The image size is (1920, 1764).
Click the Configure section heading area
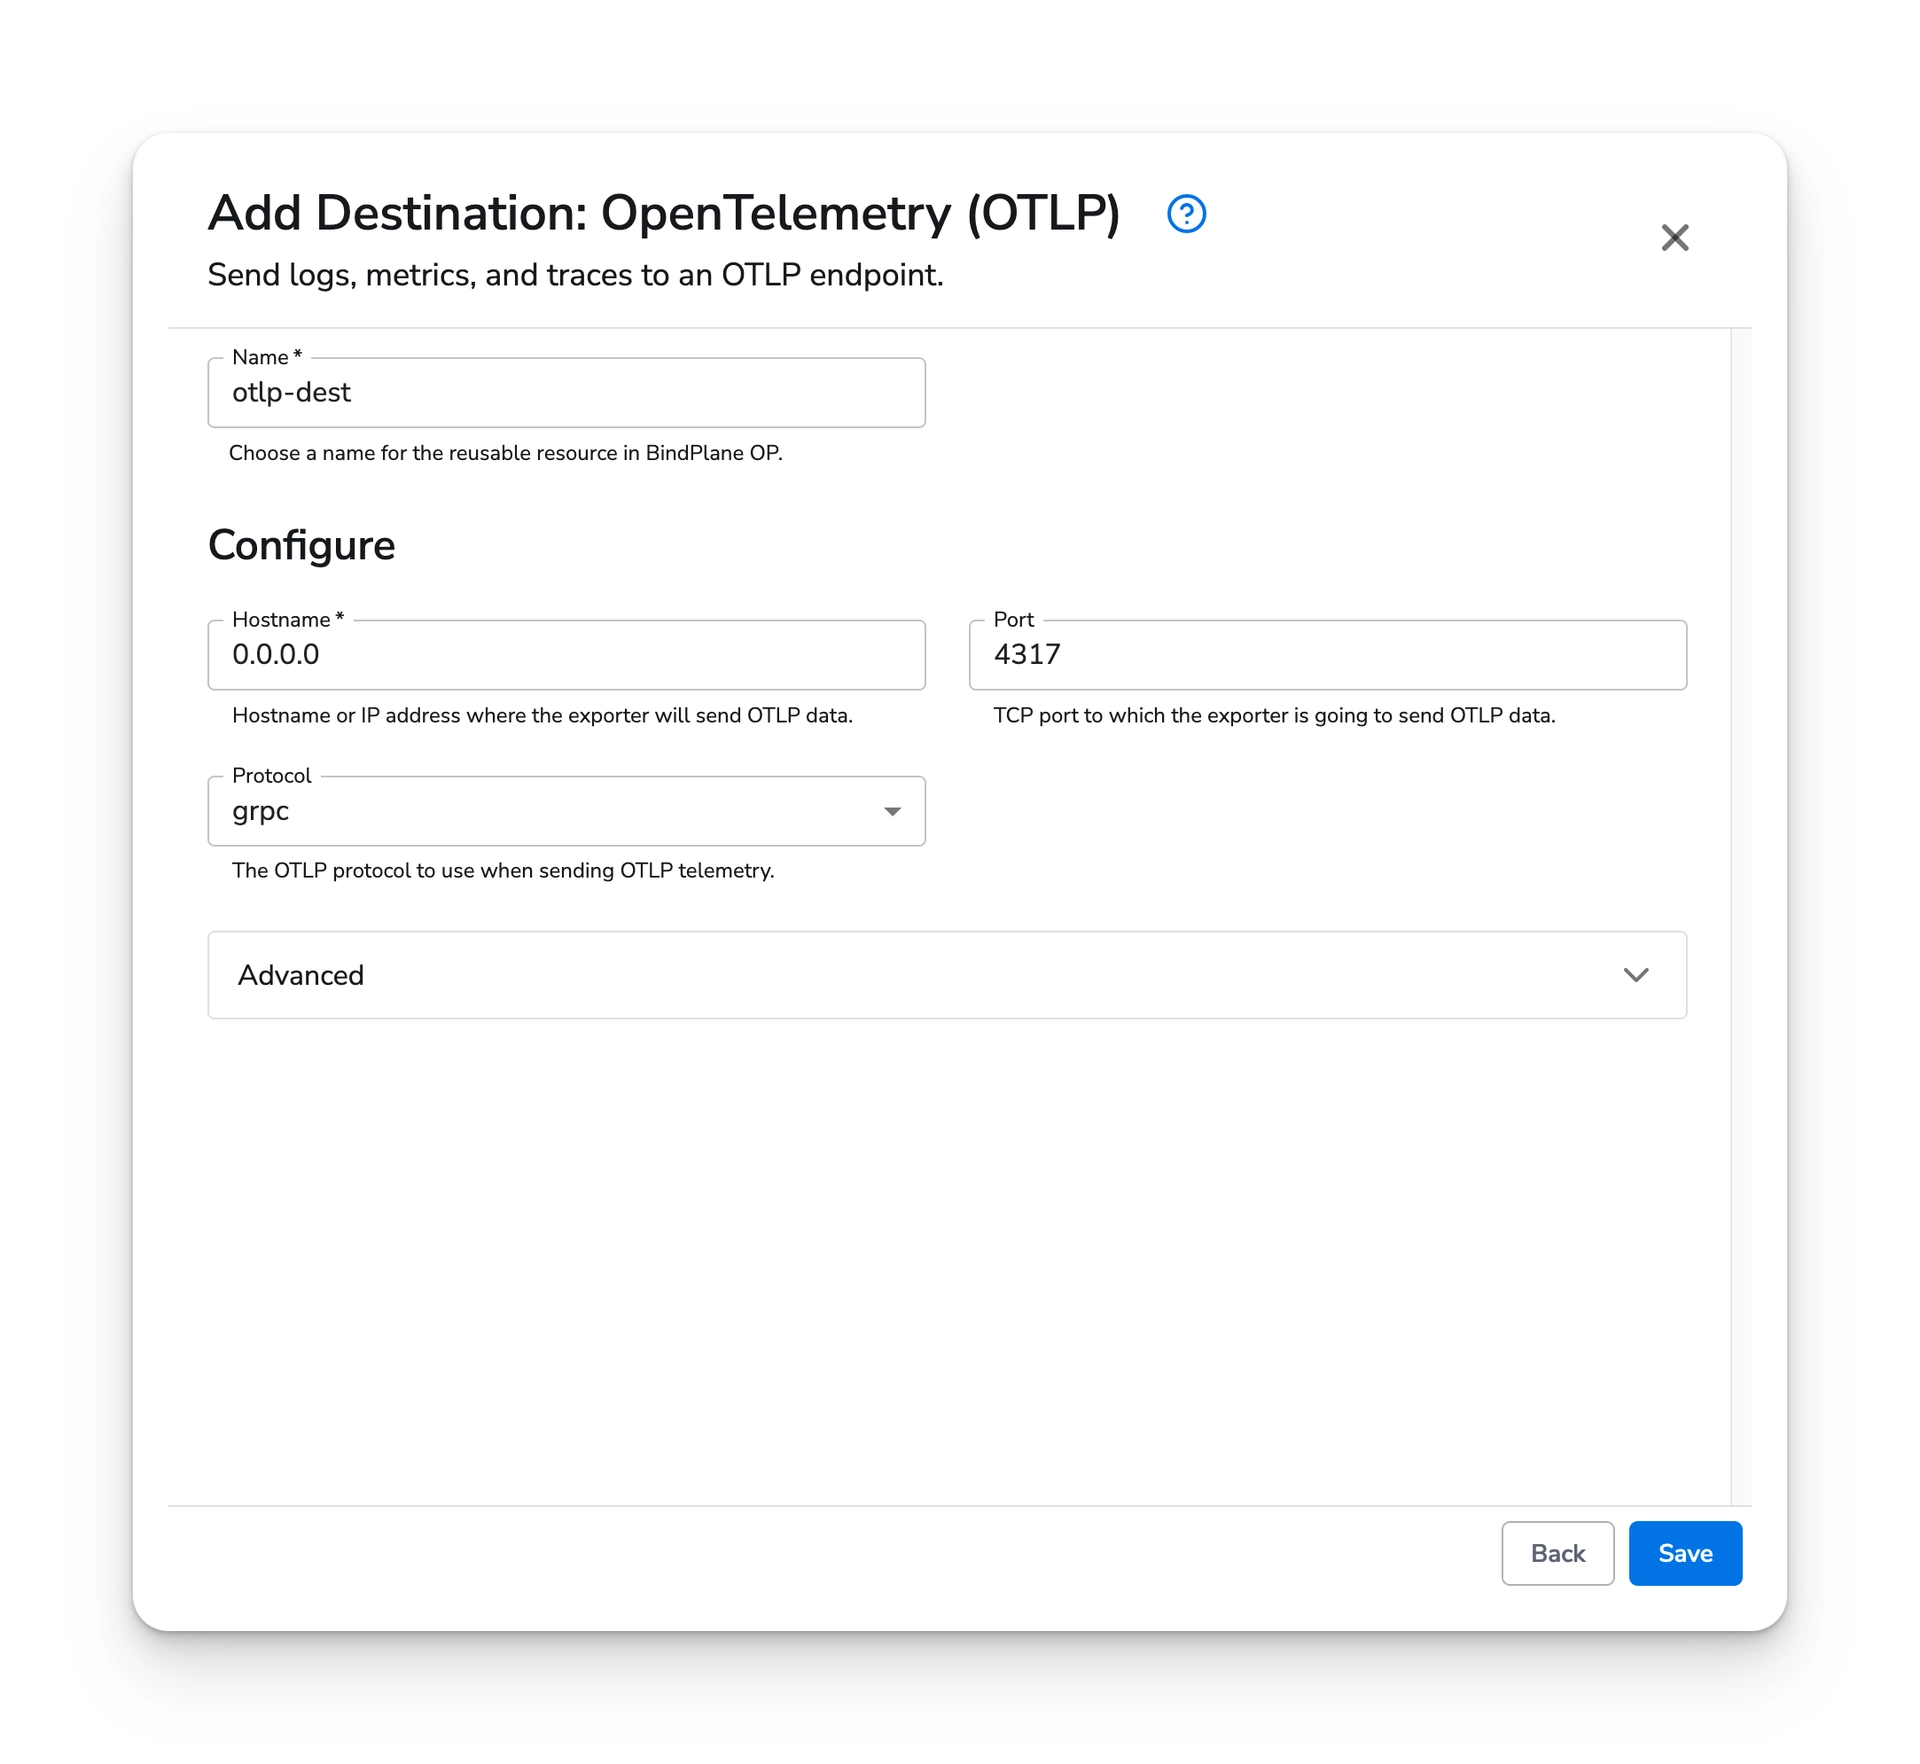[300, 545]
